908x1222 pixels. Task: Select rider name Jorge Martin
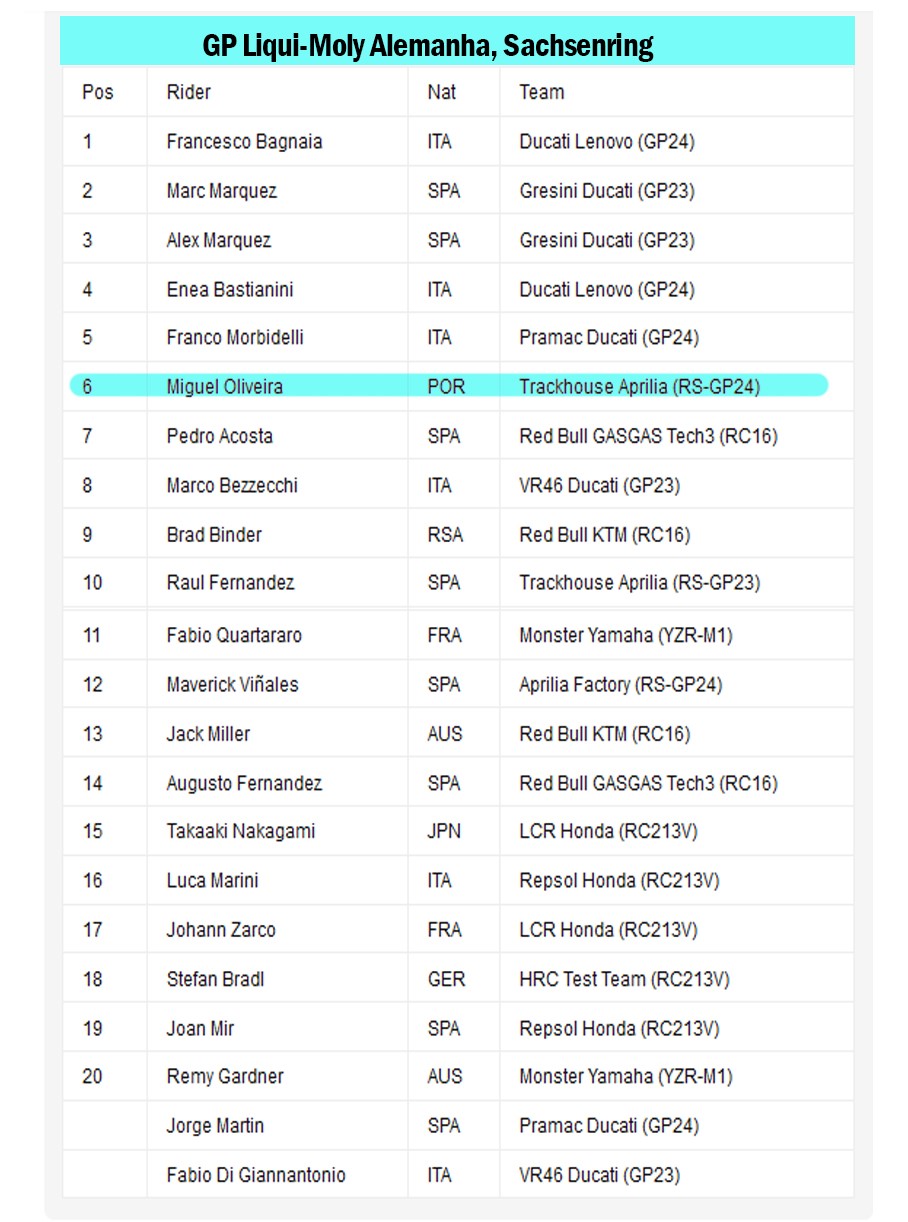pyautogui.click(x=214, y=1126)
